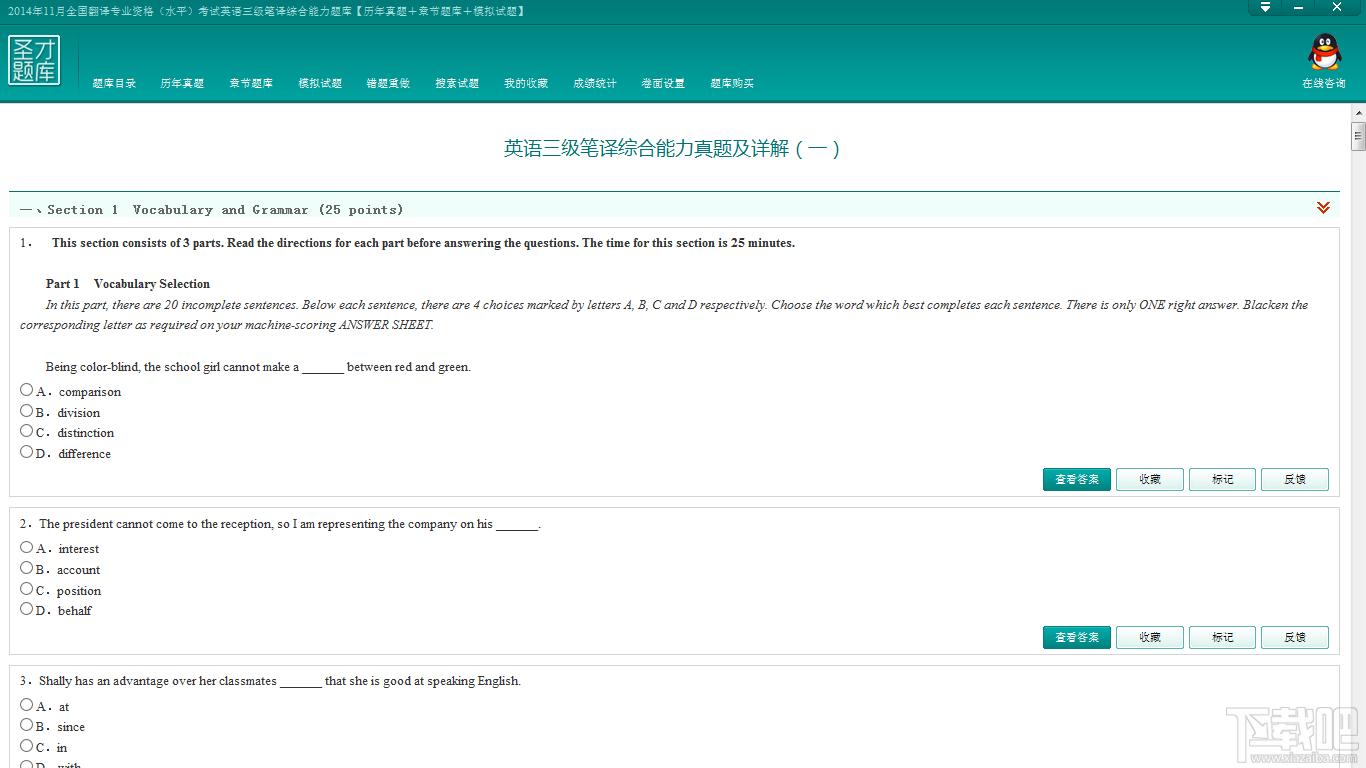Select option B since for question 3
1366x768 pixels.
tap(26, 725)
